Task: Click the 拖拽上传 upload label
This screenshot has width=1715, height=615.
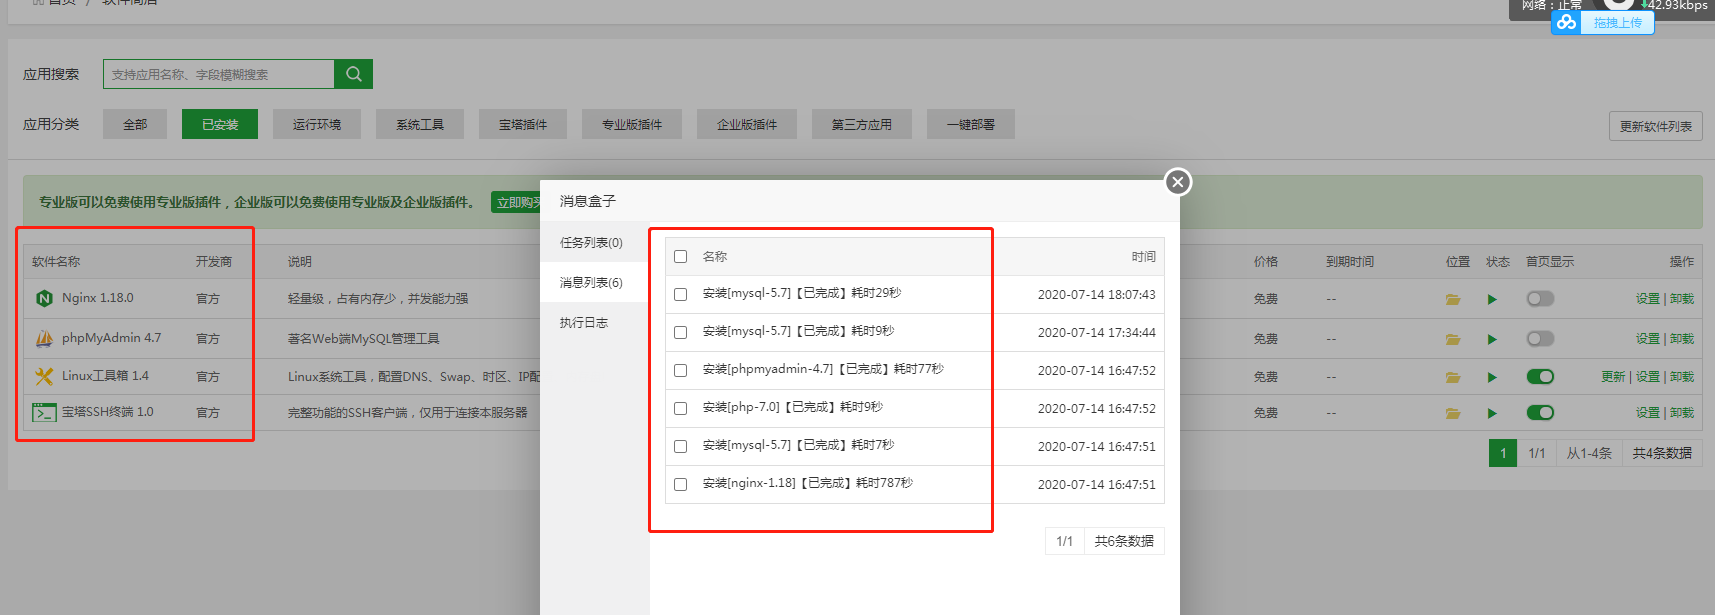Action: tap(1618, 23)
